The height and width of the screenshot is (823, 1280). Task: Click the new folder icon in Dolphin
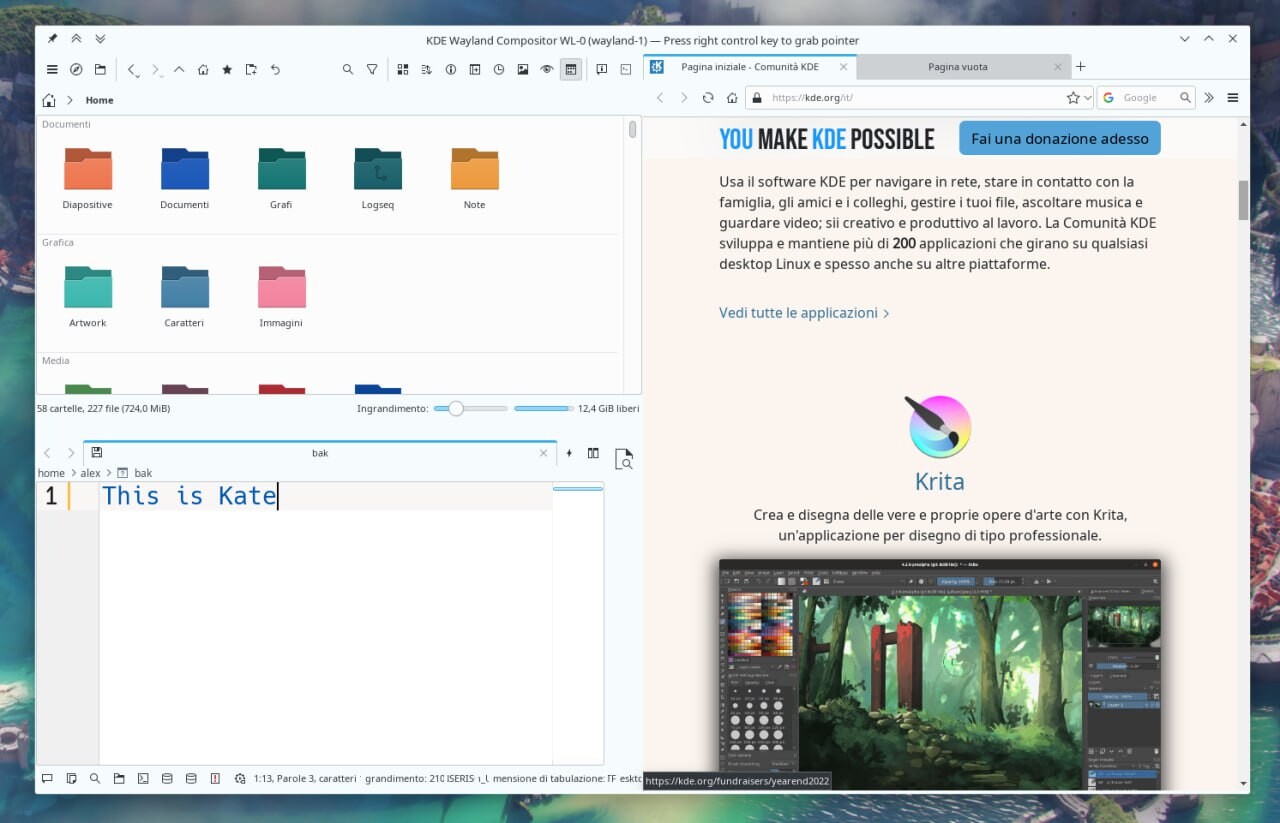(251, 70)
